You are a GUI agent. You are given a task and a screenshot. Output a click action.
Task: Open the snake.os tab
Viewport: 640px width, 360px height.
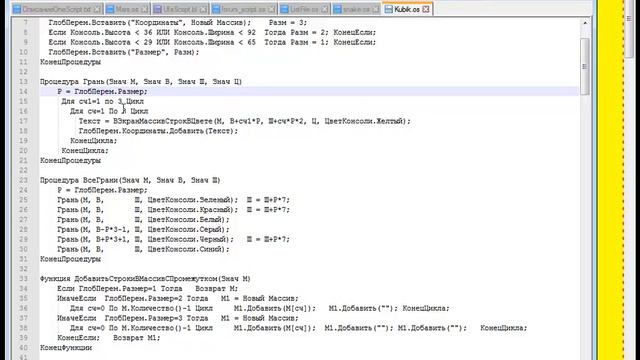coord(356,9)
